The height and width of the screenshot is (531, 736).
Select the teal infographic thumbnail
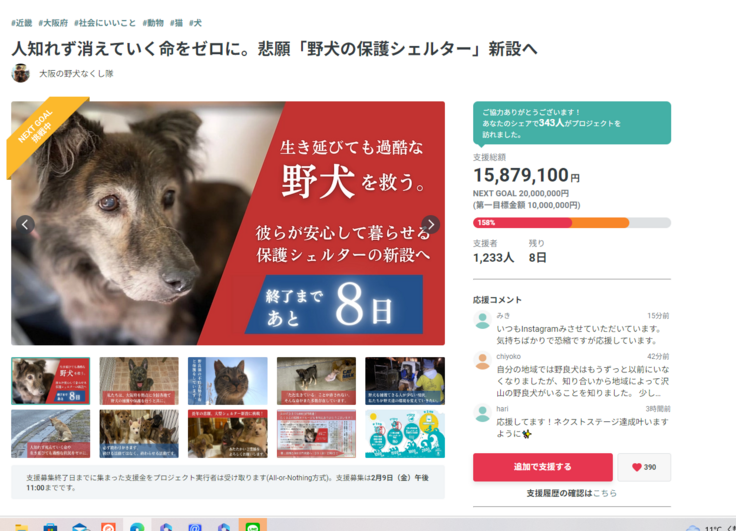(405, 433)
